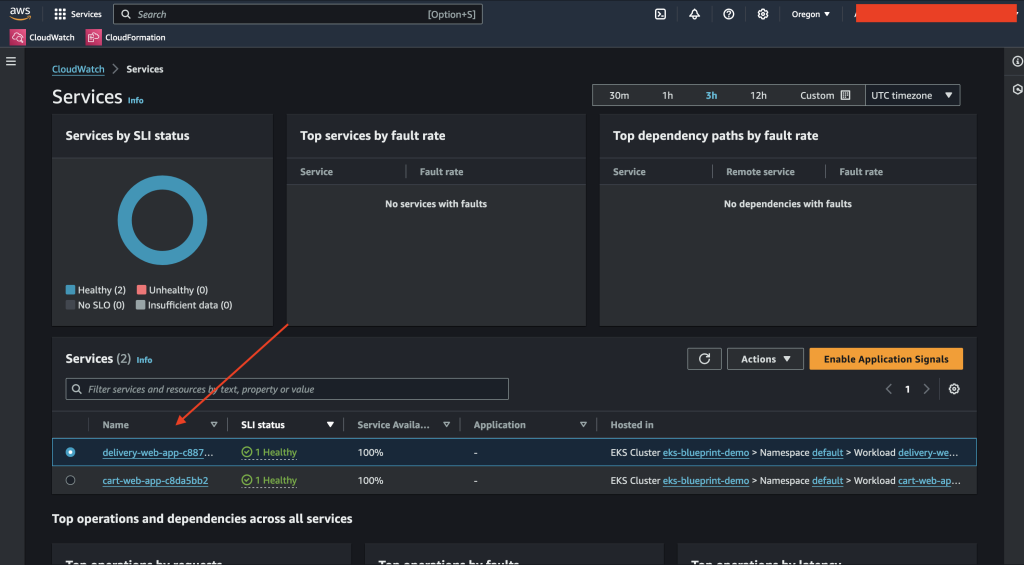Go to the previous page arrow
1024x565 pixels.
tap(889, 389)
